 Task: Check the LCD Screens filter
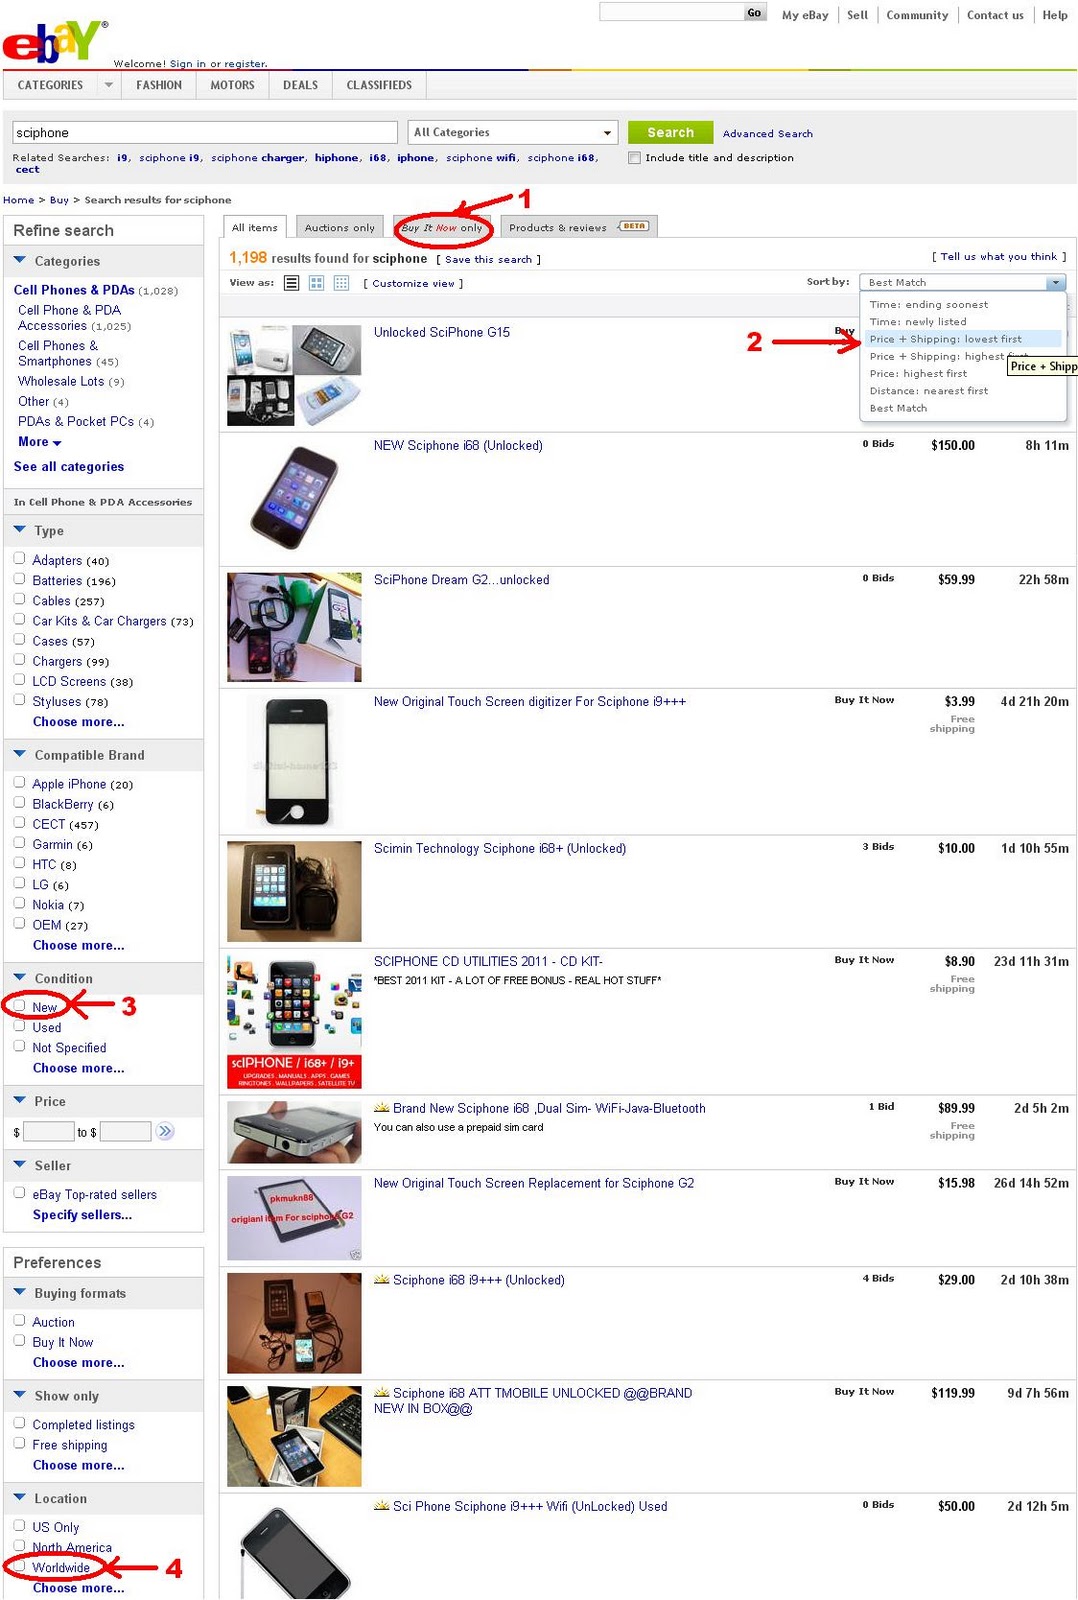(x=19, y=679)
